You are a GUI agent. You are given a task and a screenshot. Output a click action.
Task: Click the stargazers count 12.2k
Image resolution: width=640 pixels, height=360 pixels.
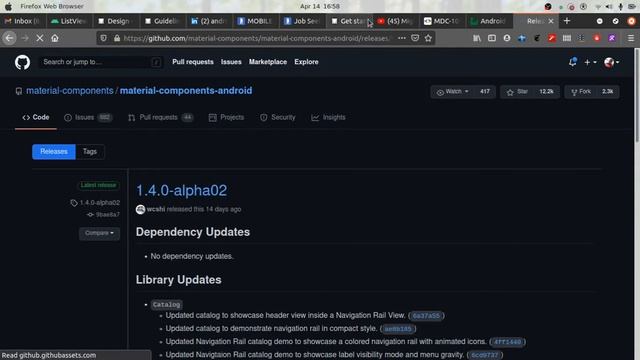(x=546, y=91)
